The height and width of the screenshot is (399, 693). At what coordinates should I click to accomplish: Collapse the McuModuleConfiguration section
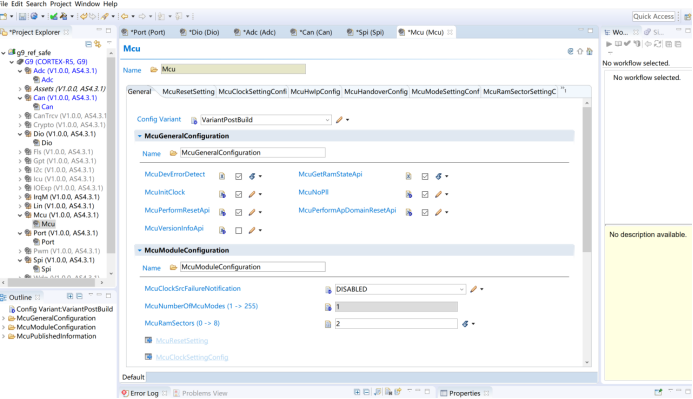[140, 251]
